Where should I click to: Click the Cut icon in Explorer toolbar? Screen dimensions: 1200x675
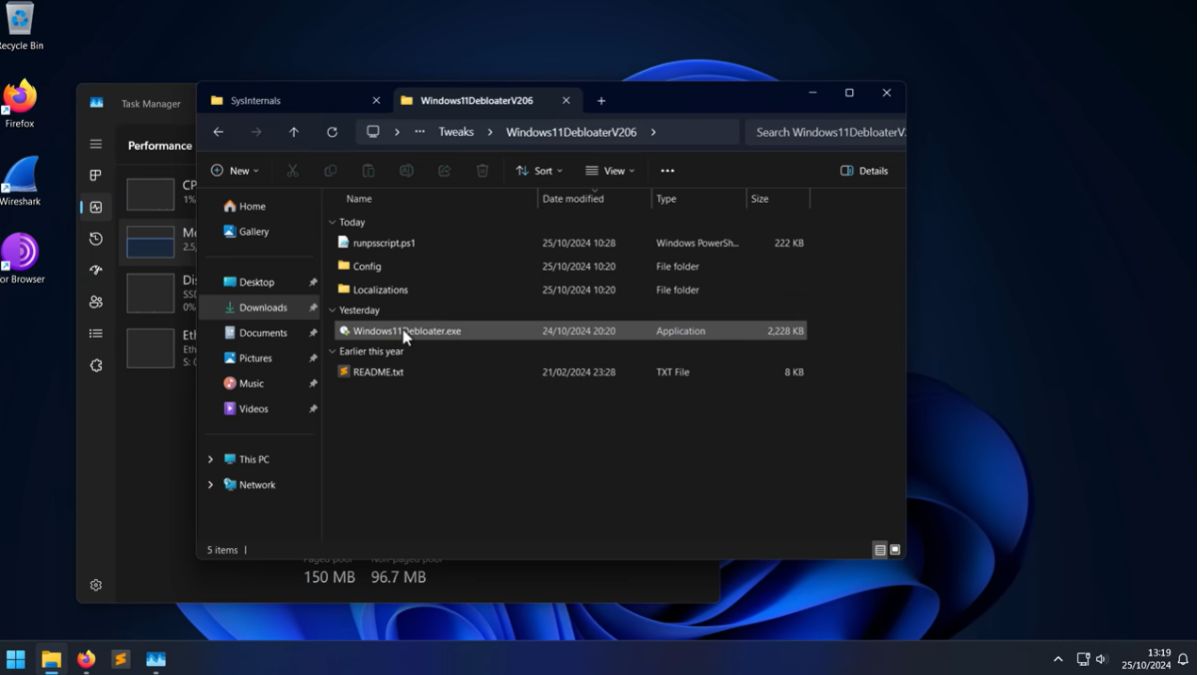pos(292,170)
